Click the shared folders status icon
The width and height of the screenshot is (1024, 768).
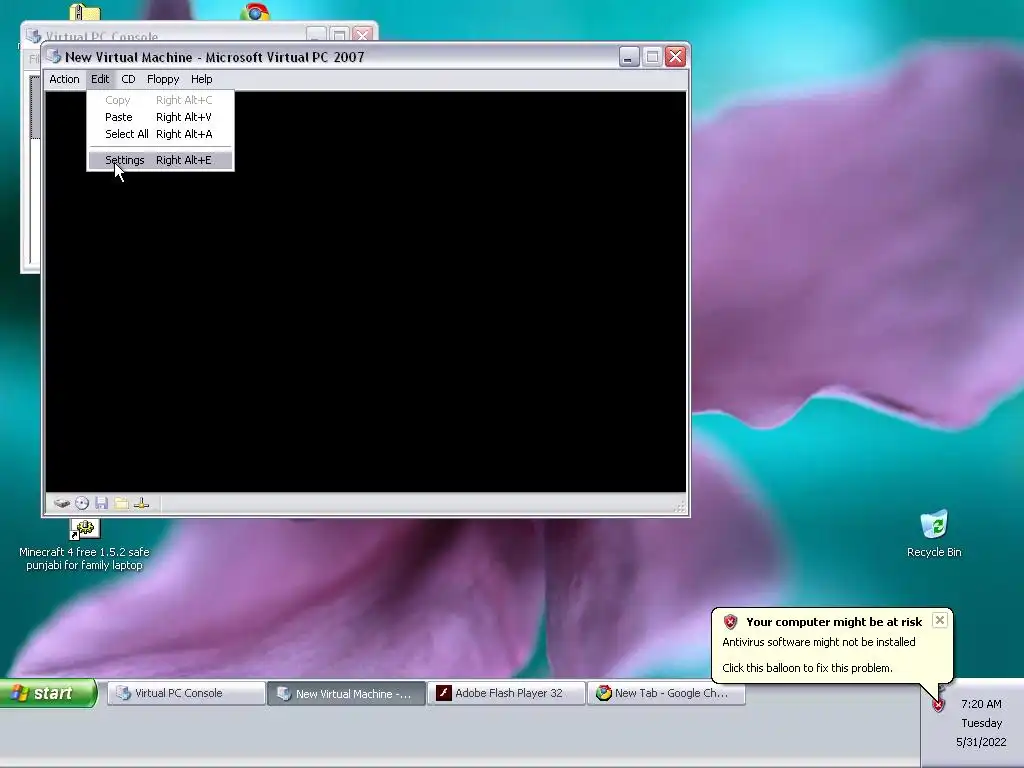click(121, 503)
